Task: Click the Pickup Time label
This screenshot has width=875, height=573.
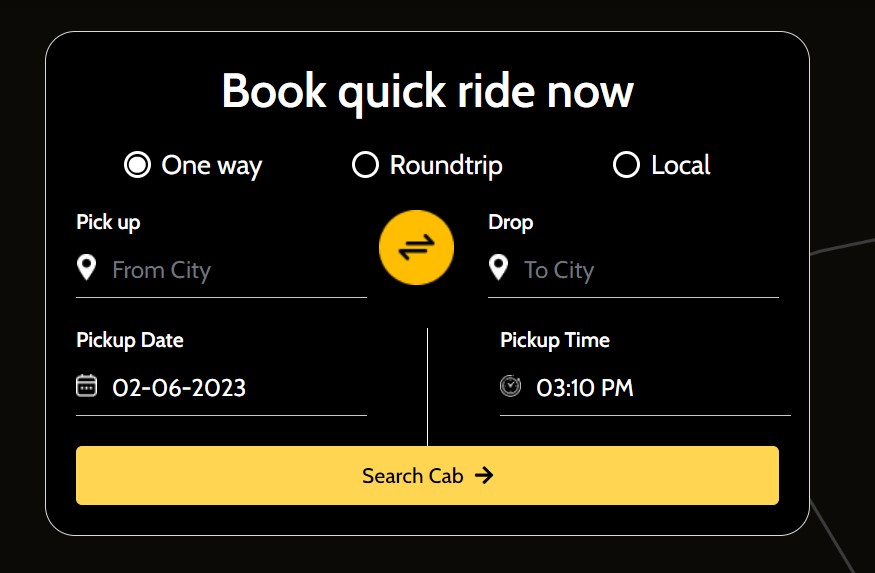Action: click(x=555, y=340)
